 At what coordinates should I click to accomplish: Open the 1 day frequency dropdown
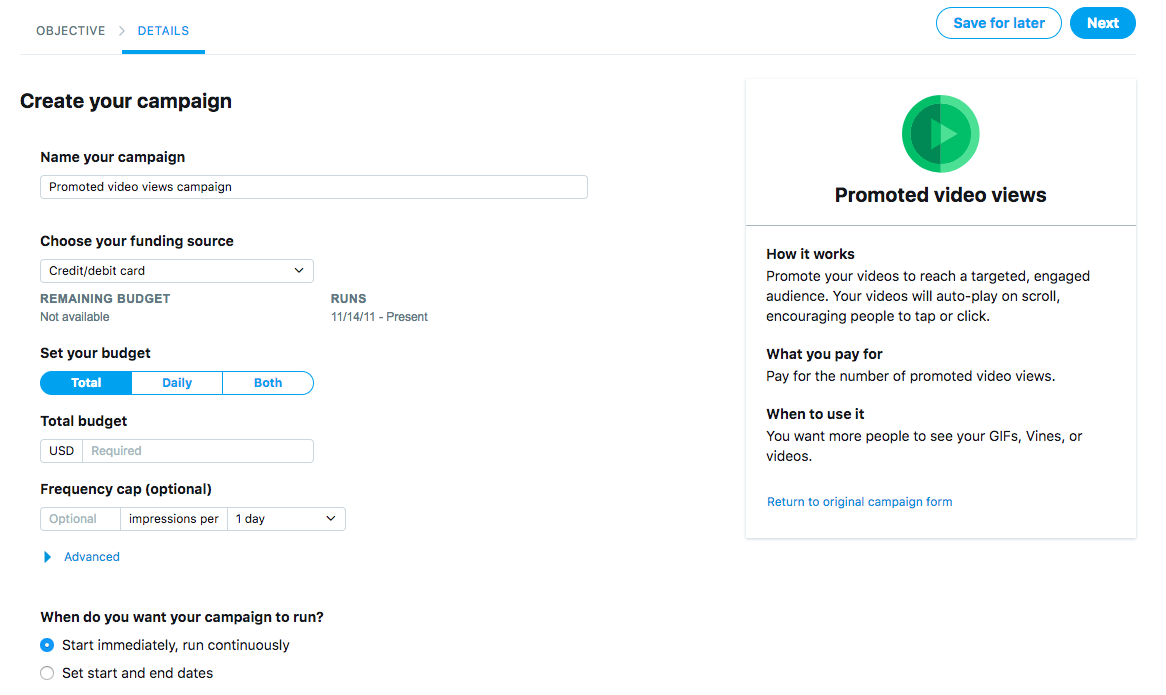[x=286, y=519]
